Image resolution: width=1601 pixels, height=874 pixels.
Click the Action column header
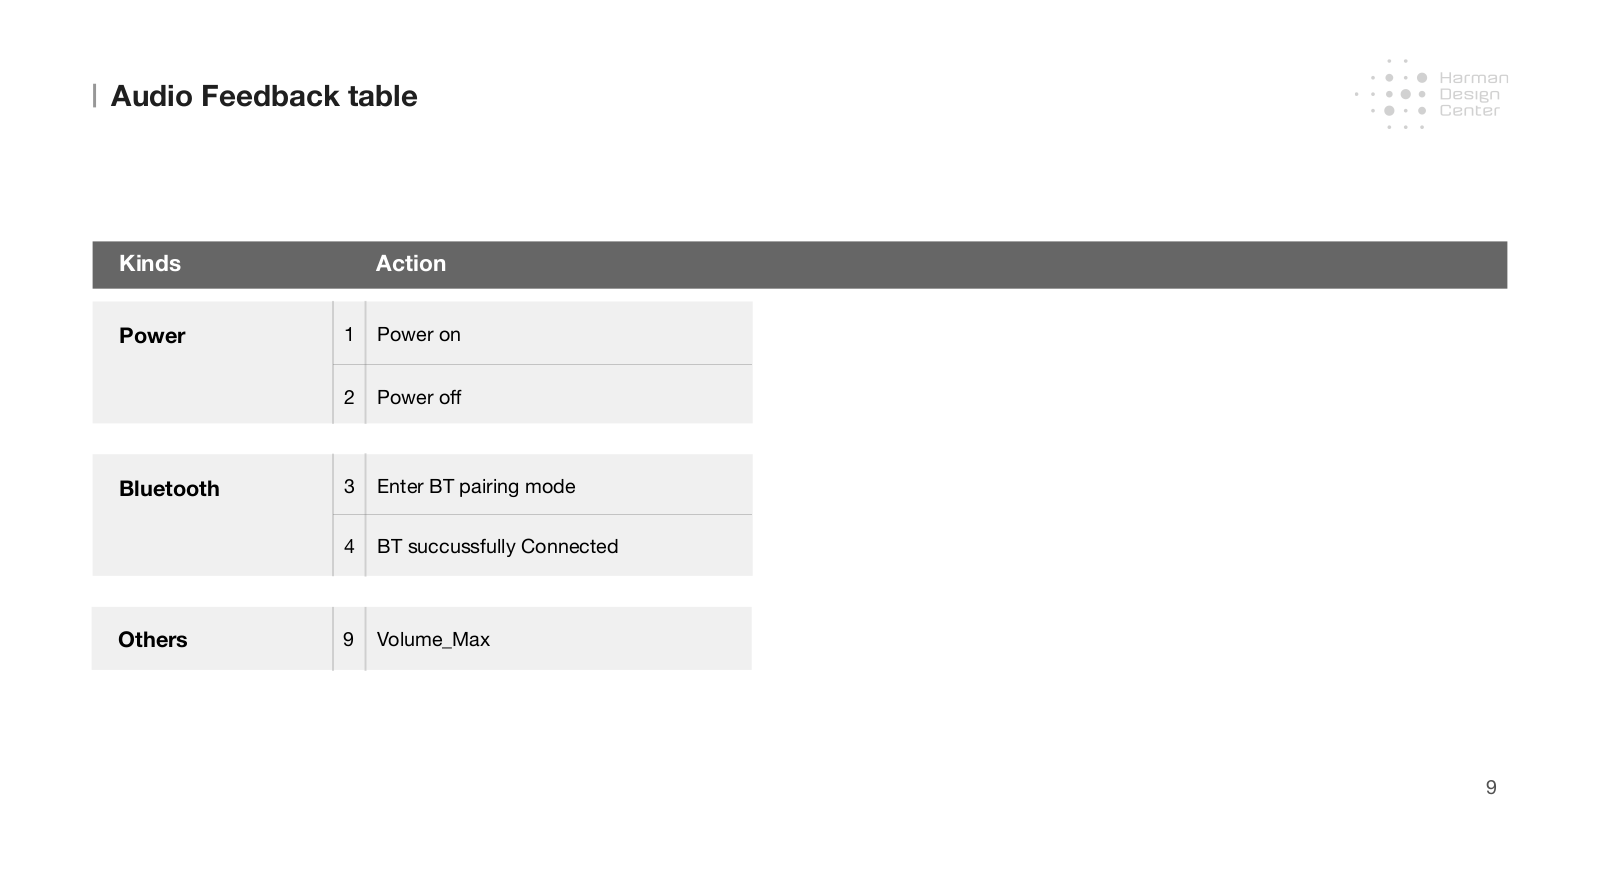(x=411, y=263)
